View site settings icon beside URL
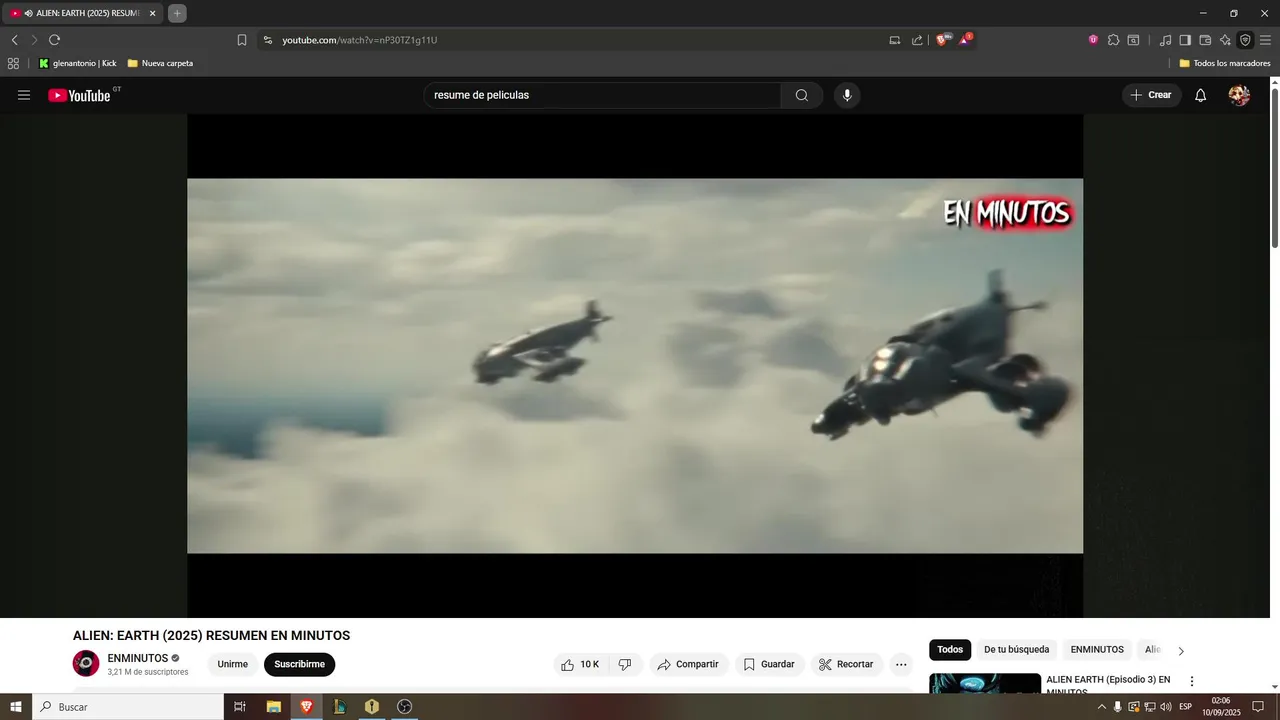Screen dimensions: 1280x720 click(267, 40)
